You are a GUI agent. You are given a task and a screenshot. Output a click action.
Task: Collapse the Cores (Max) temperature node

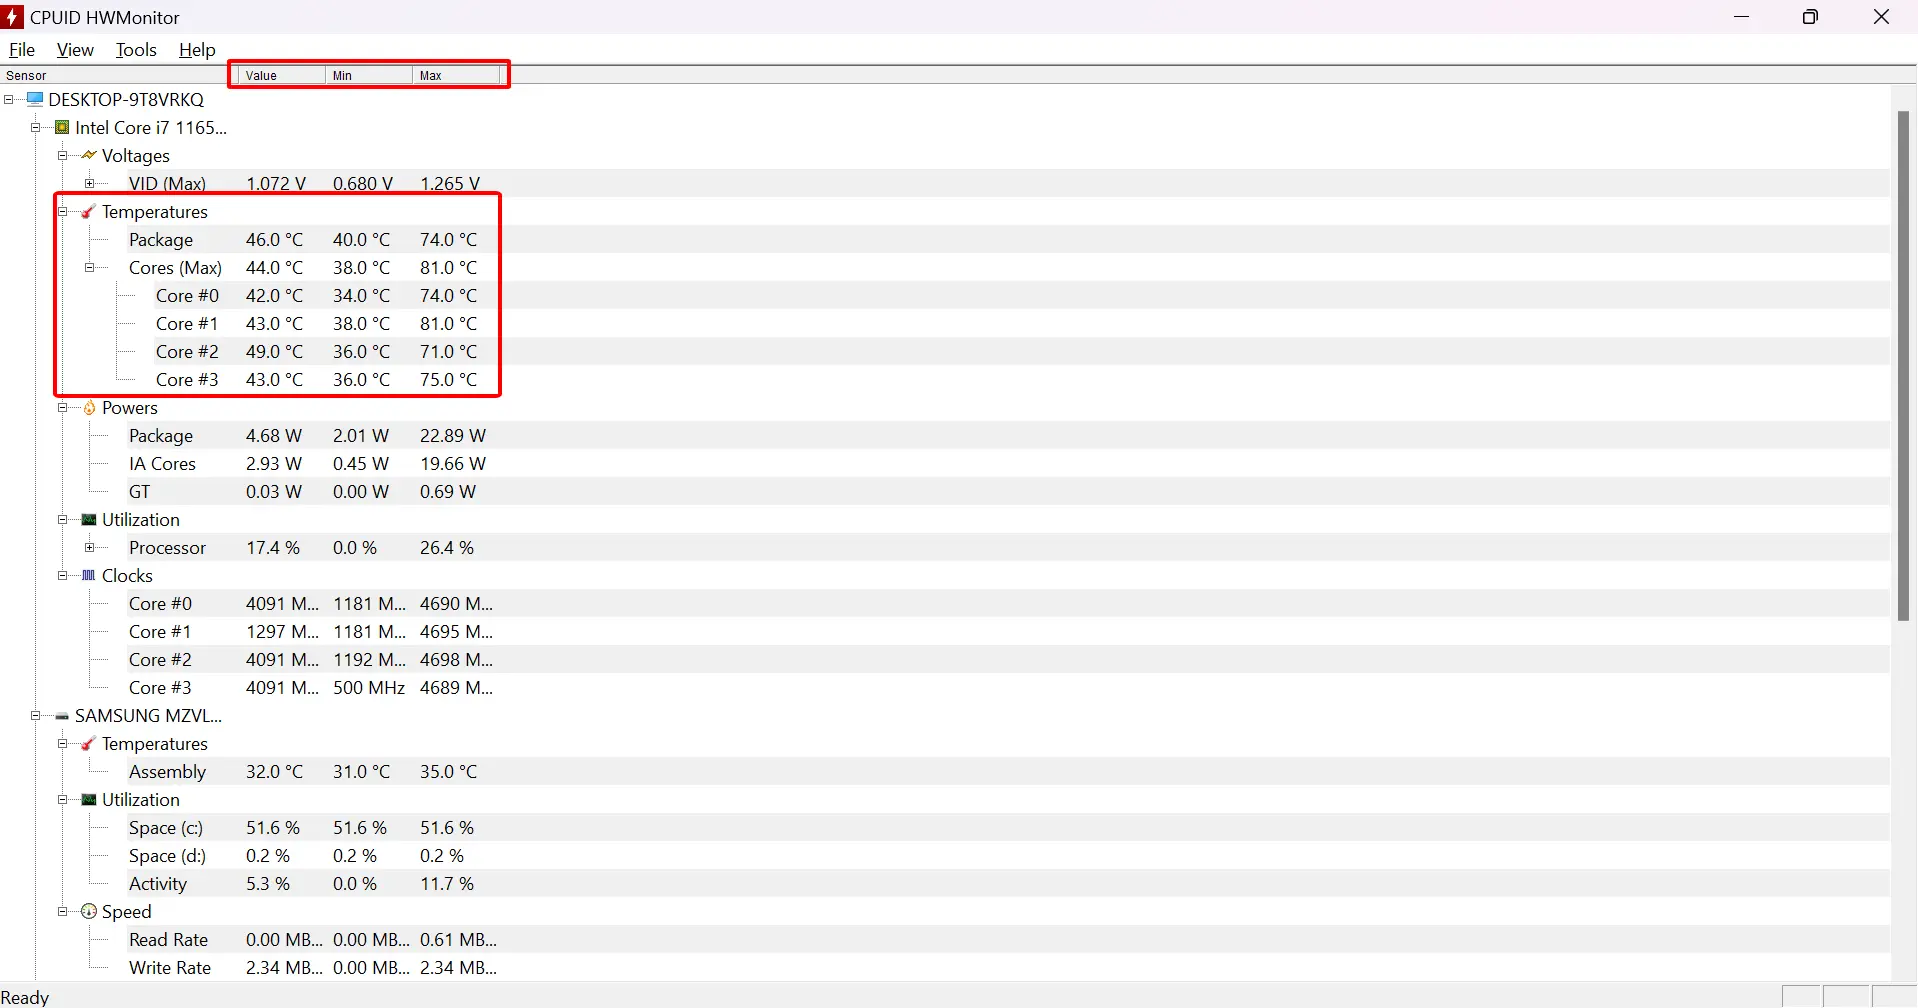[x=90, y=267]
